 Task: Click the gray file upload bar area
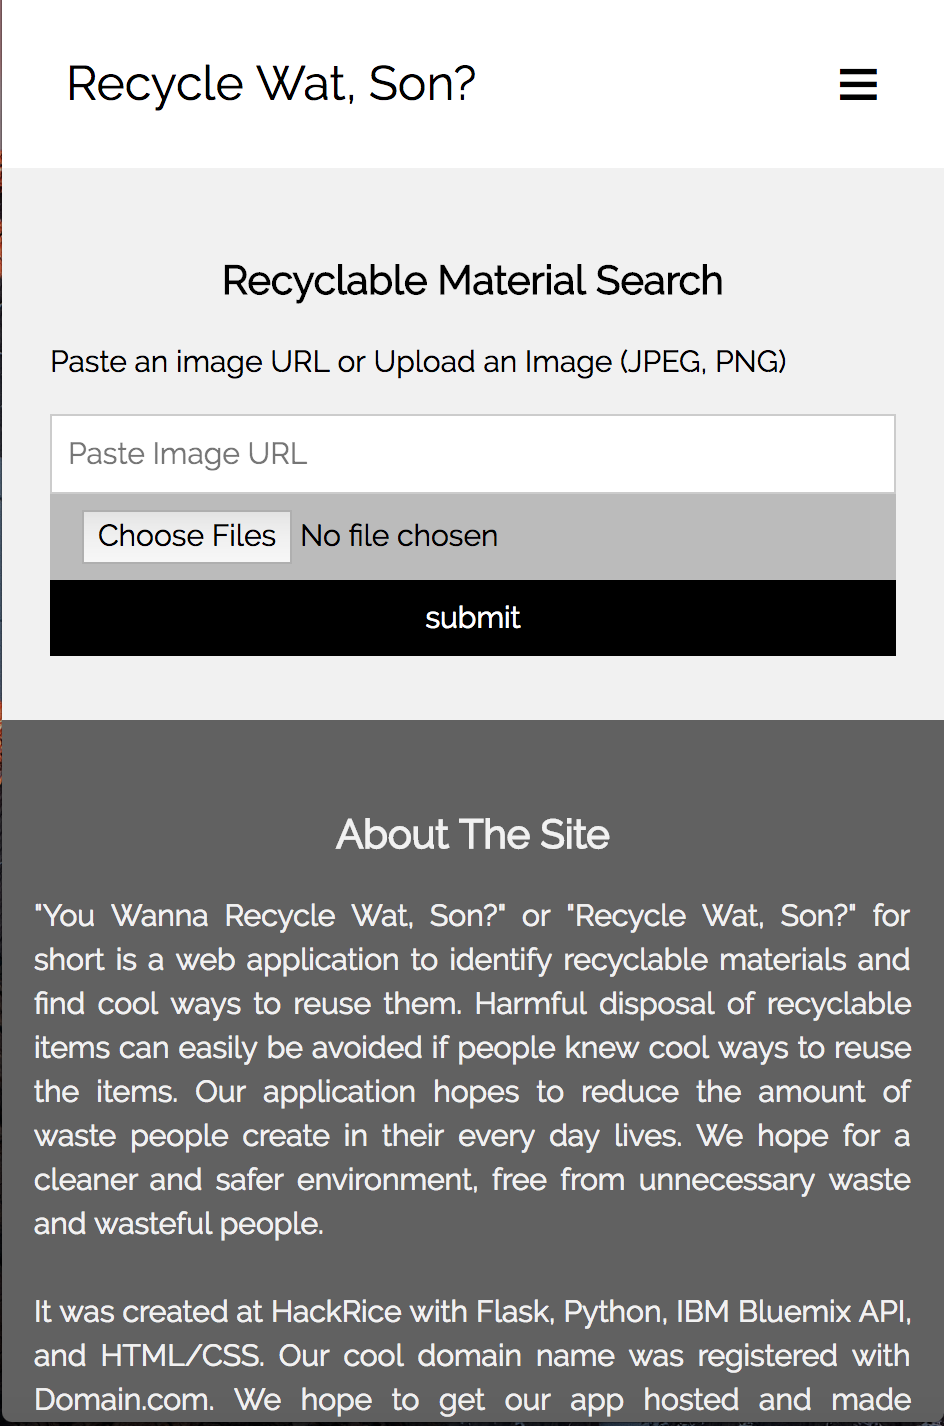(473, 537)
